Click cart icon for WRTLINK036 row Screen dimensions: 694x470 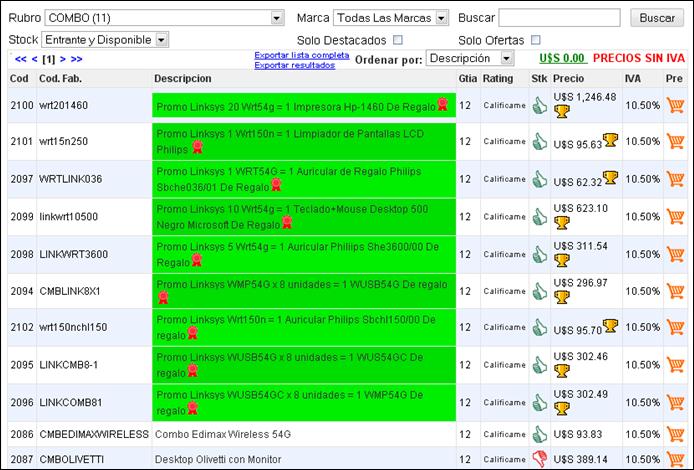tap(675, 179)
